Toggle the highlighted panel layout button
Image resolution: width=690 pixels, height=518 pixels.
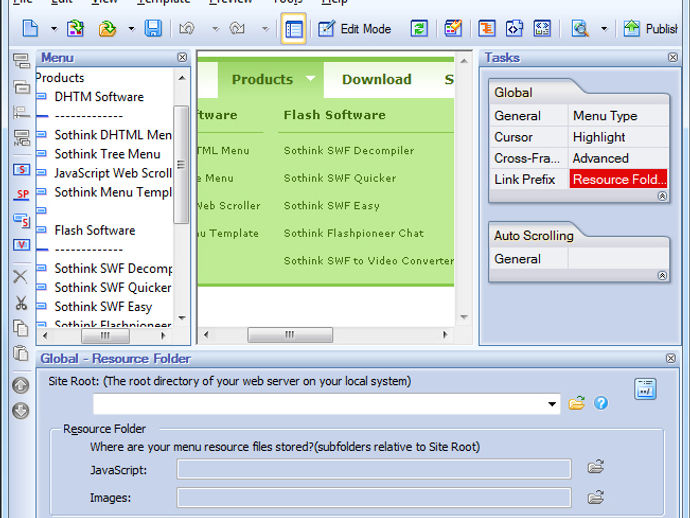294,29
